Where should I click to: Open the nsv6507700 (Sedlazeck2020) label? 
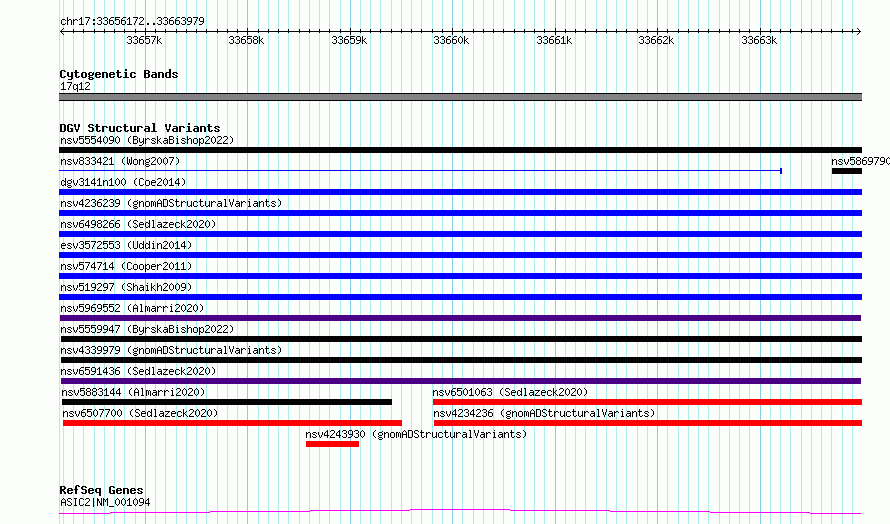140,413
